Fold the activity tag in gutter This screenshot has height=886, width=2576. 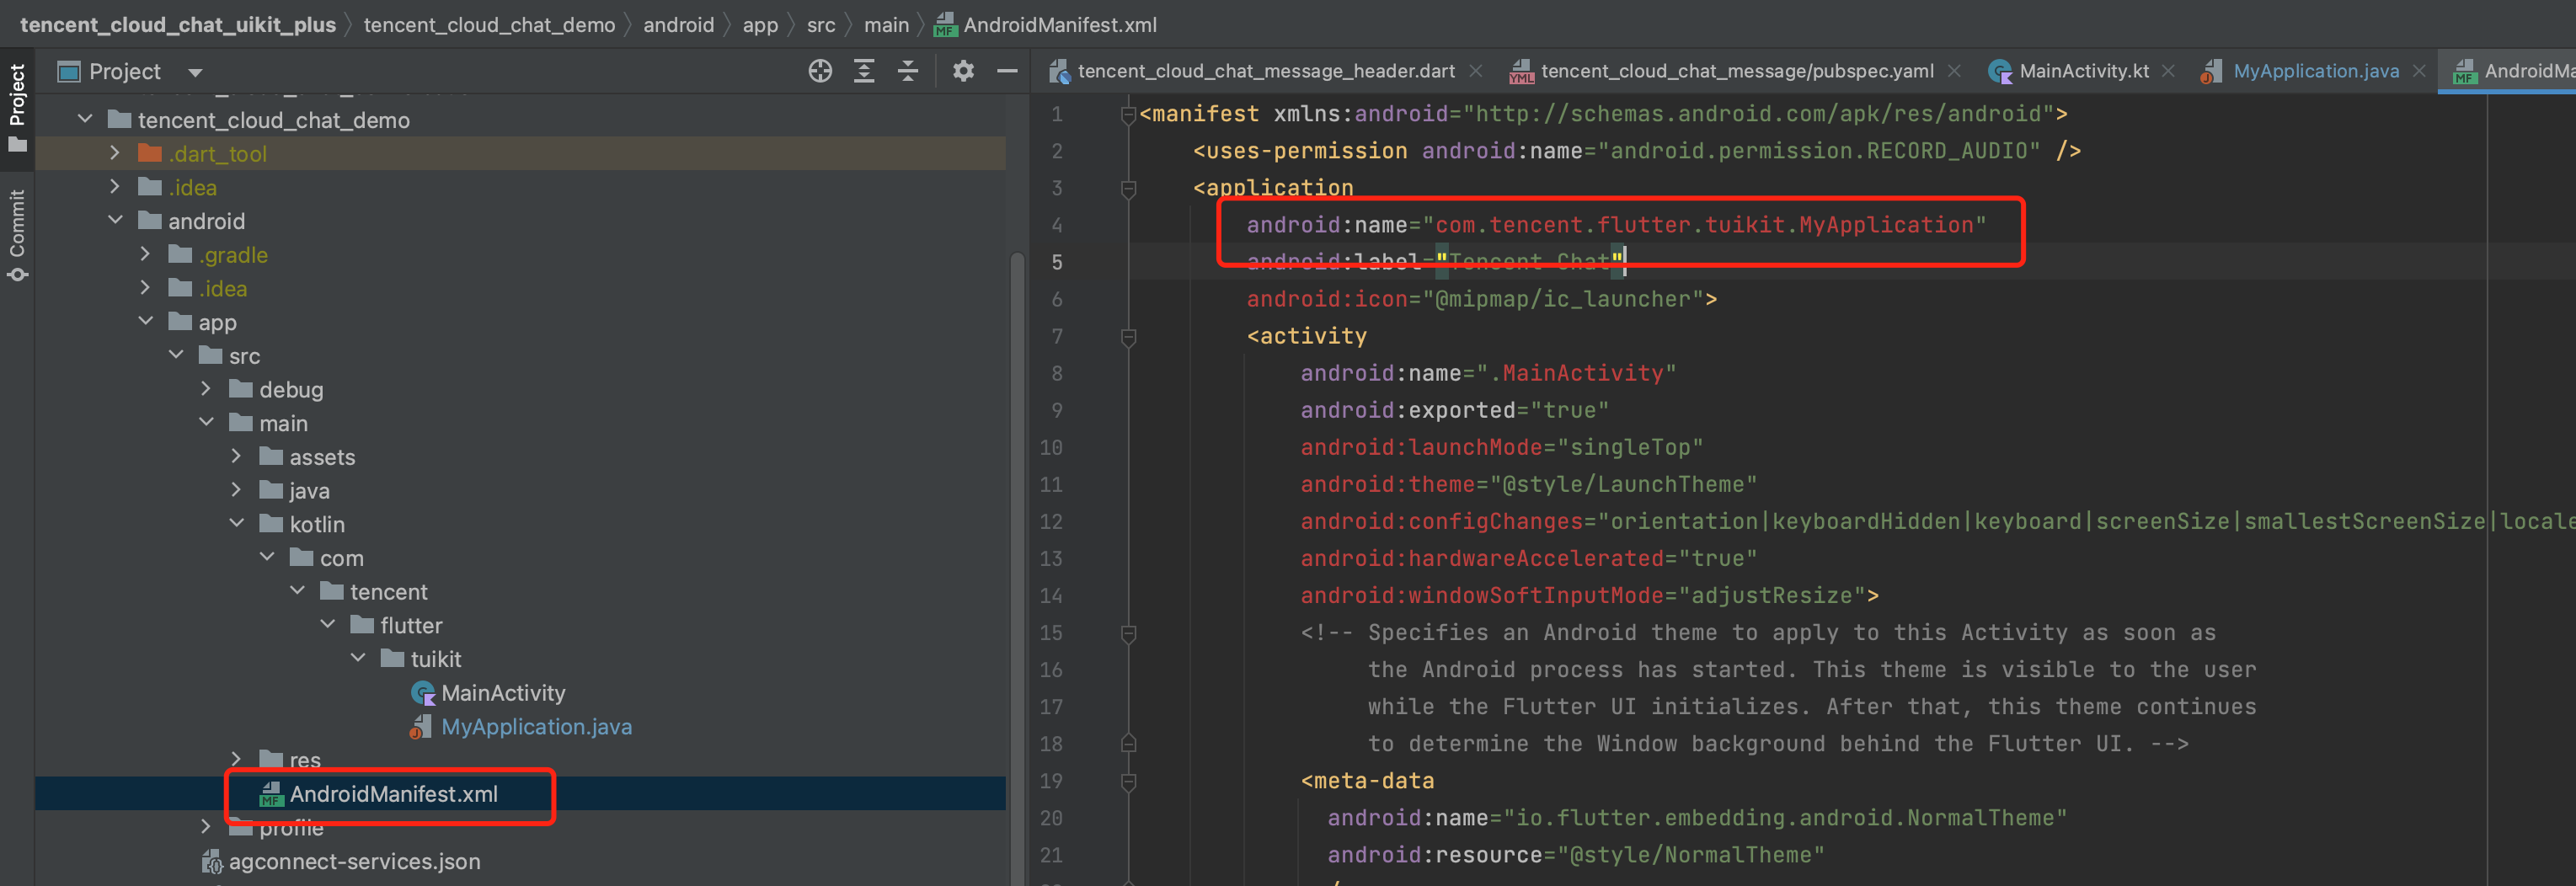(1128, 337)
